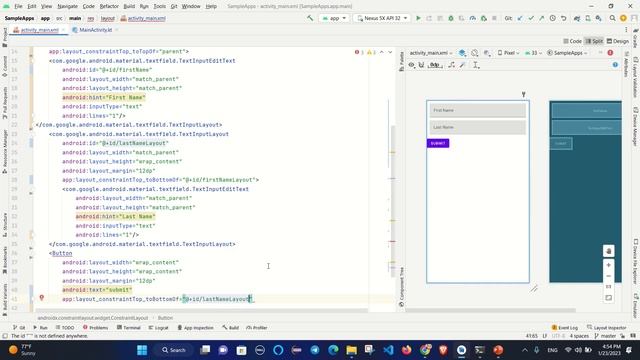Toggle the pan hand tool in preview

(x=609, y=251)
